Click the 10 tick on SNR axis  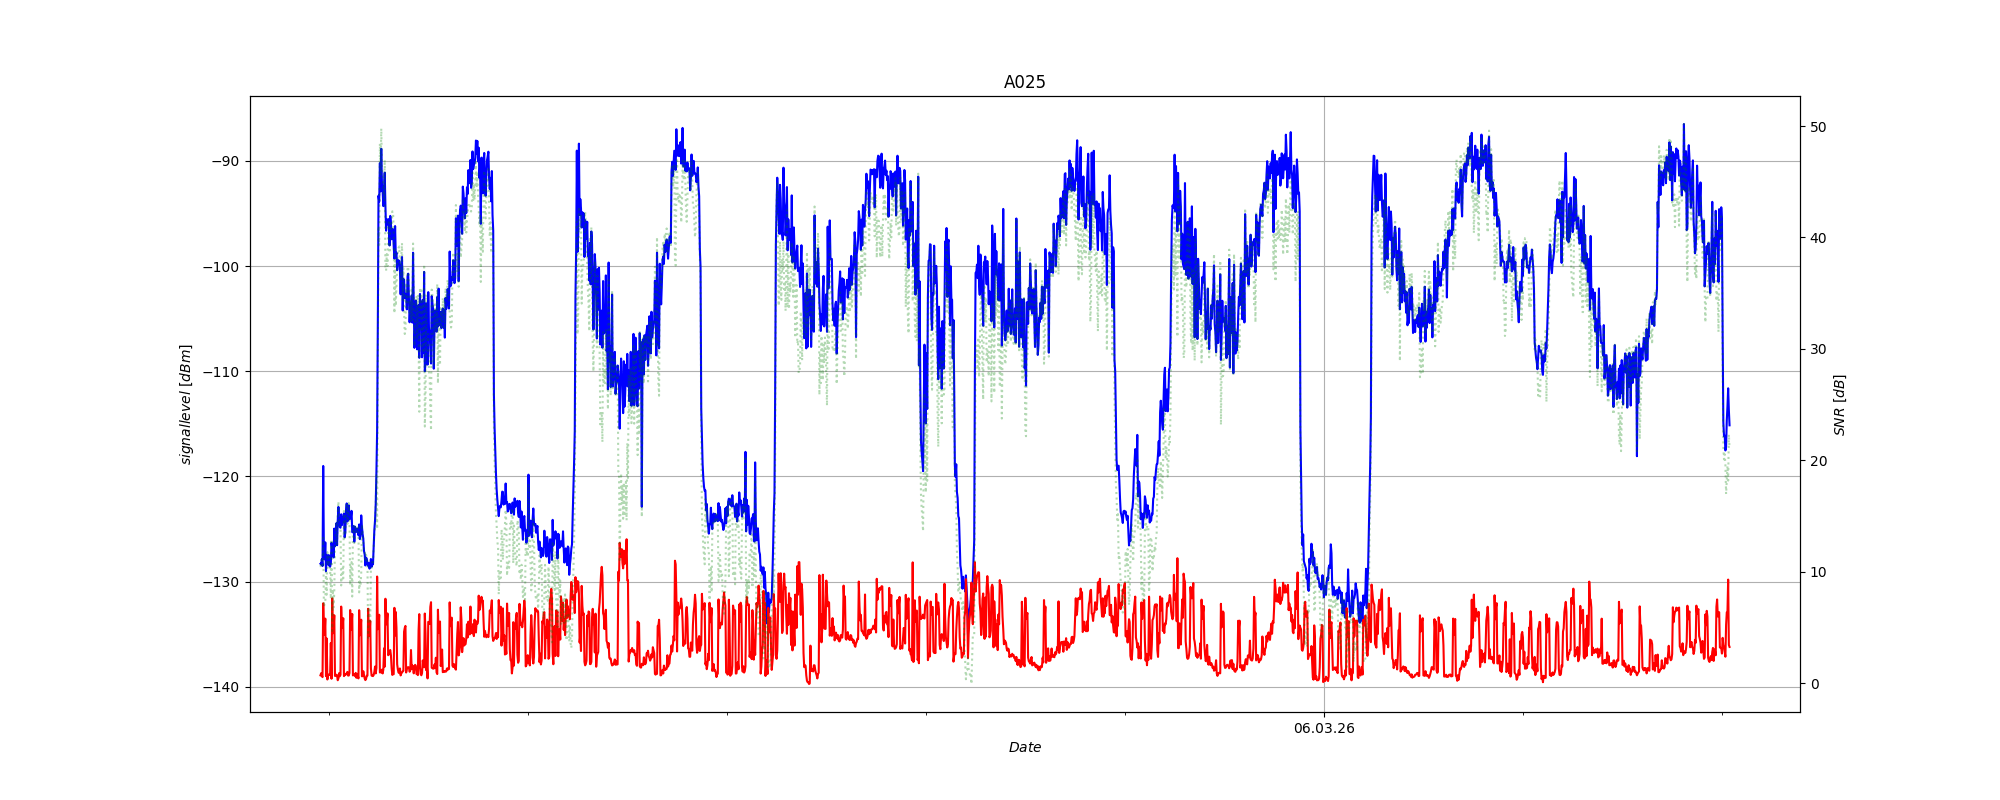[1818, 572]
